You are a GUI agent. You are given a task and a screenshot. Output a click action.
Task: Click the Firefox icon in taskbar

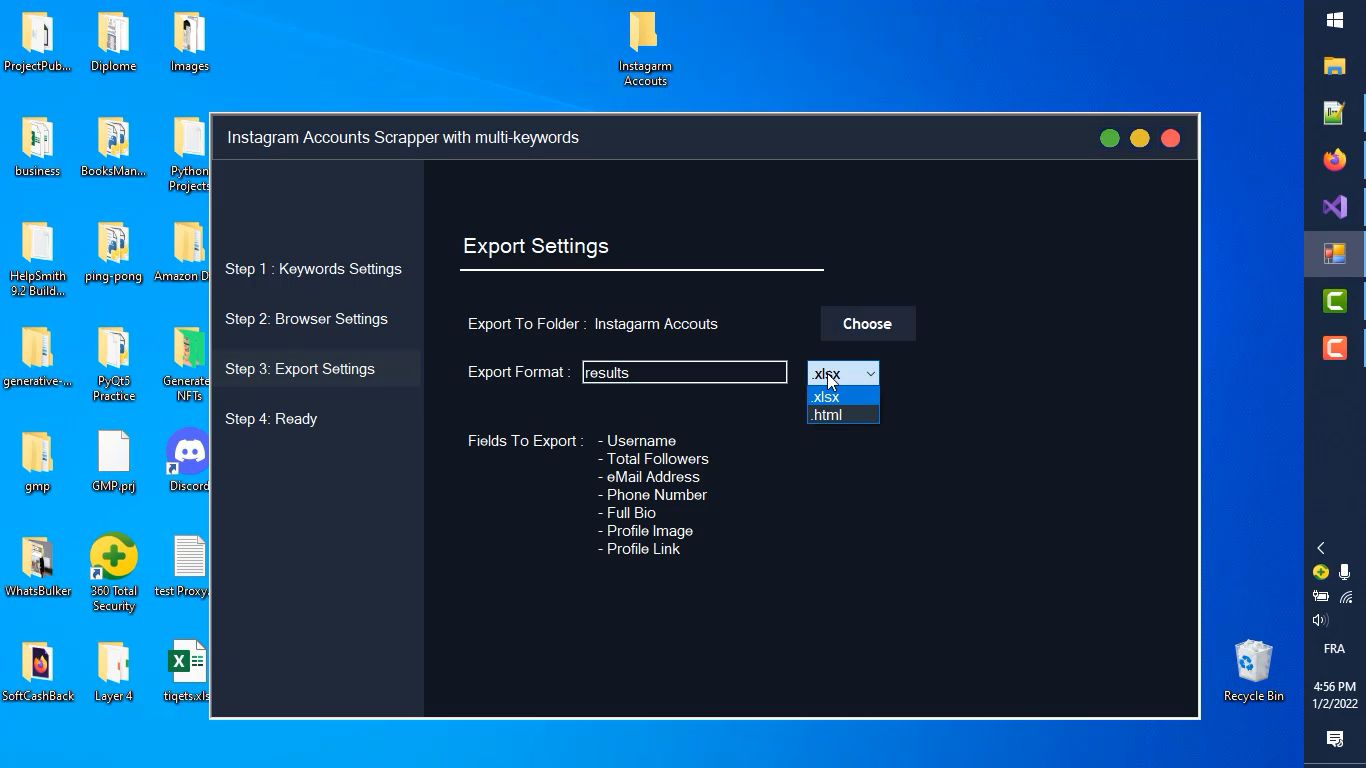click(1334, 160)
